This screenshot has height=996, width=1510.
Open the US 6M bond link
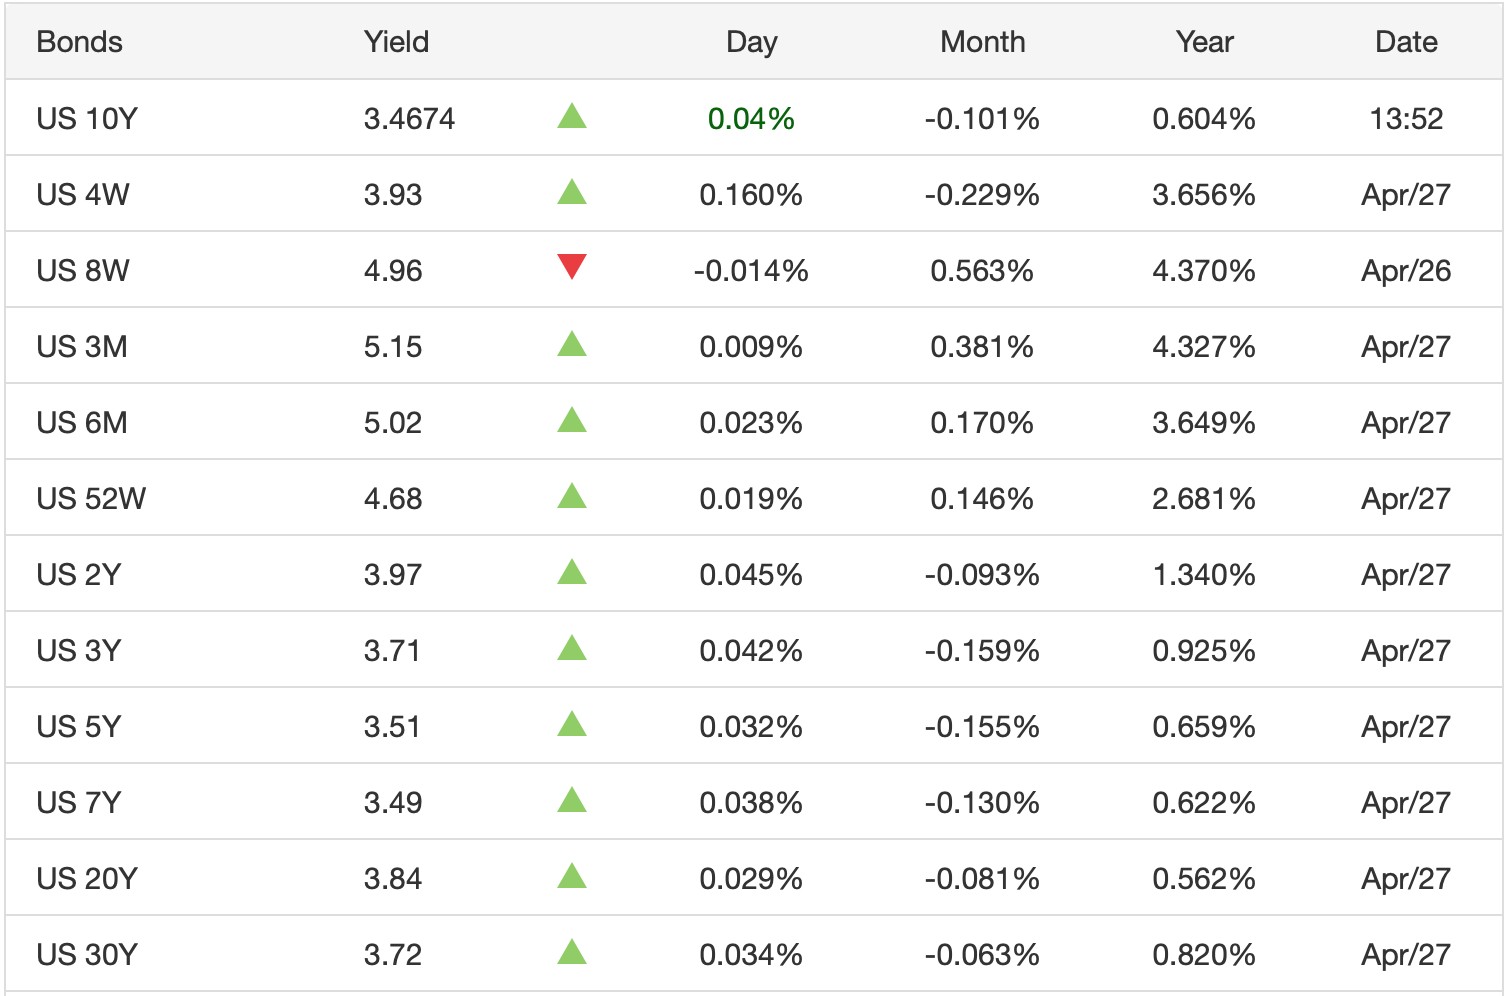82,423
